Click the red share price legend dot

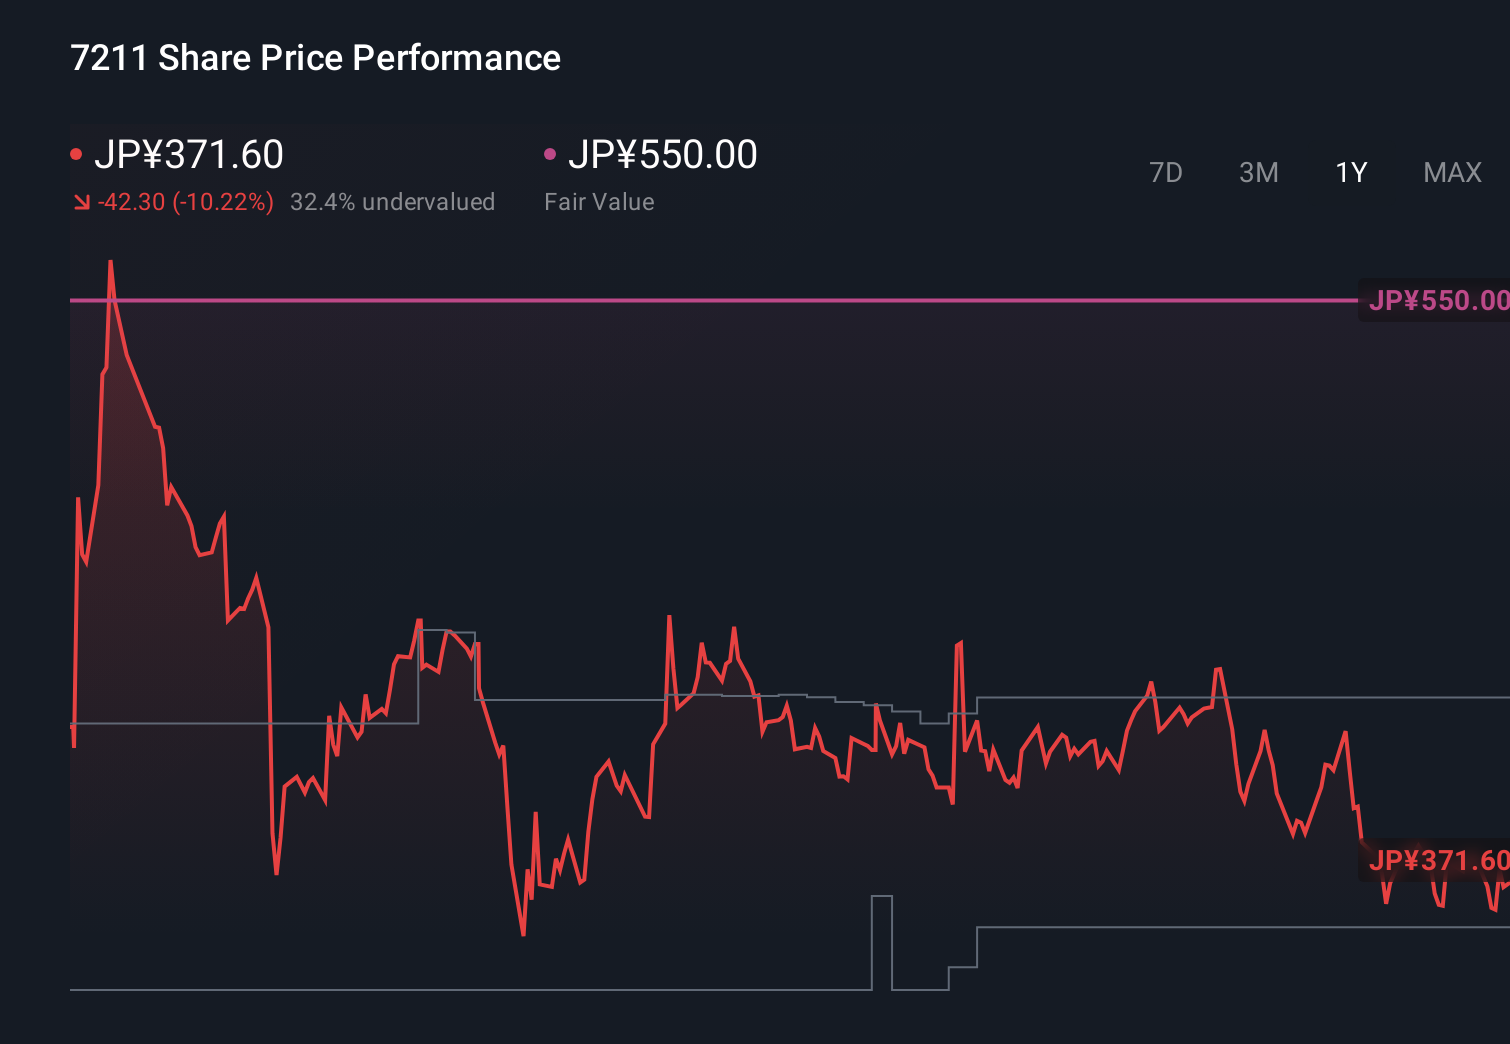pos(77,152)
